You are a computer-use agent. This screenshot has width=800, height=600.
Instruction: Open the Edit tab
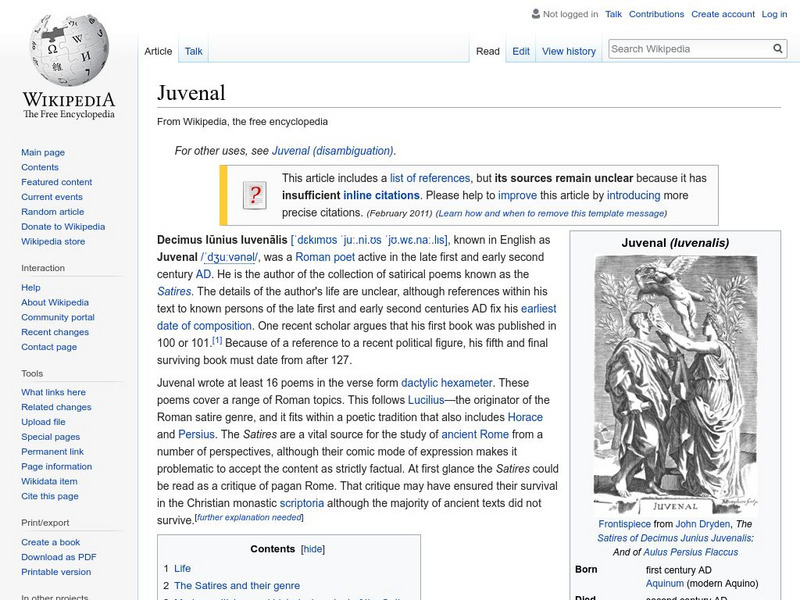(521, 52)
